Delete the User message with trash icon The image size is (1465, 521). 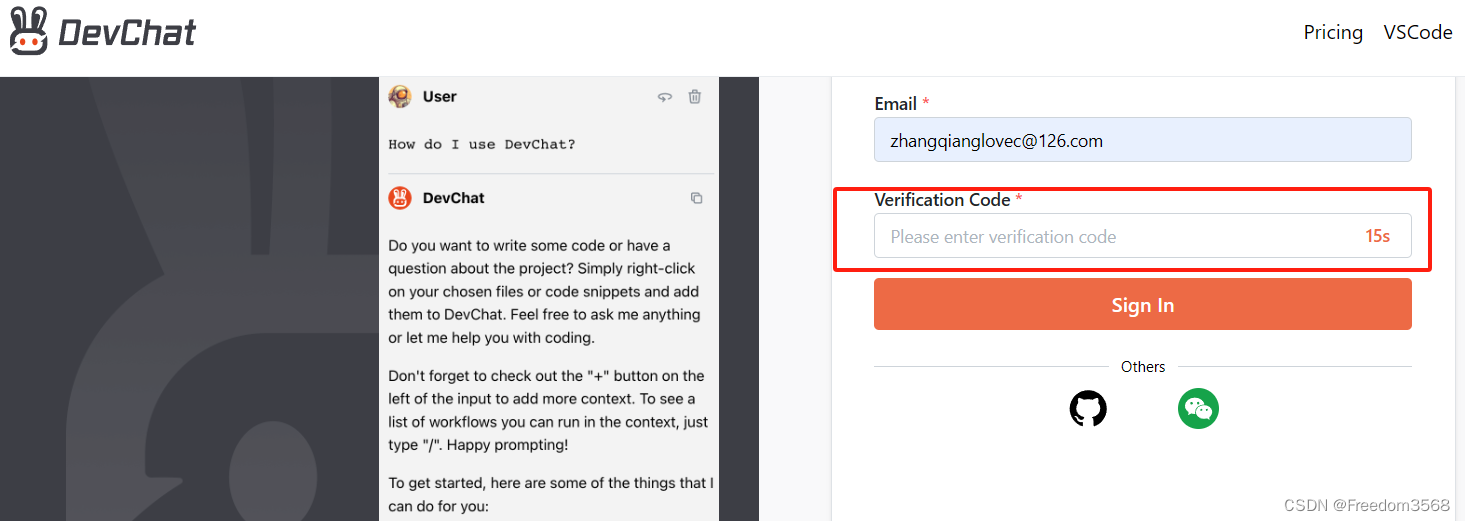tap(695, 97)
